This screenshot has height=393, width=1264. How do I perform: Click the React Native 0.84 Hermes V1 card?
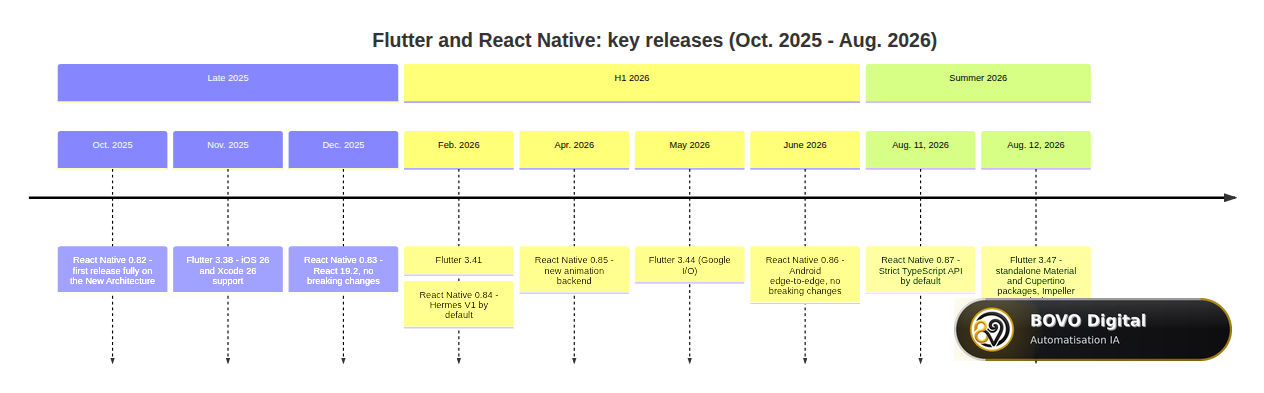[459, 305]
